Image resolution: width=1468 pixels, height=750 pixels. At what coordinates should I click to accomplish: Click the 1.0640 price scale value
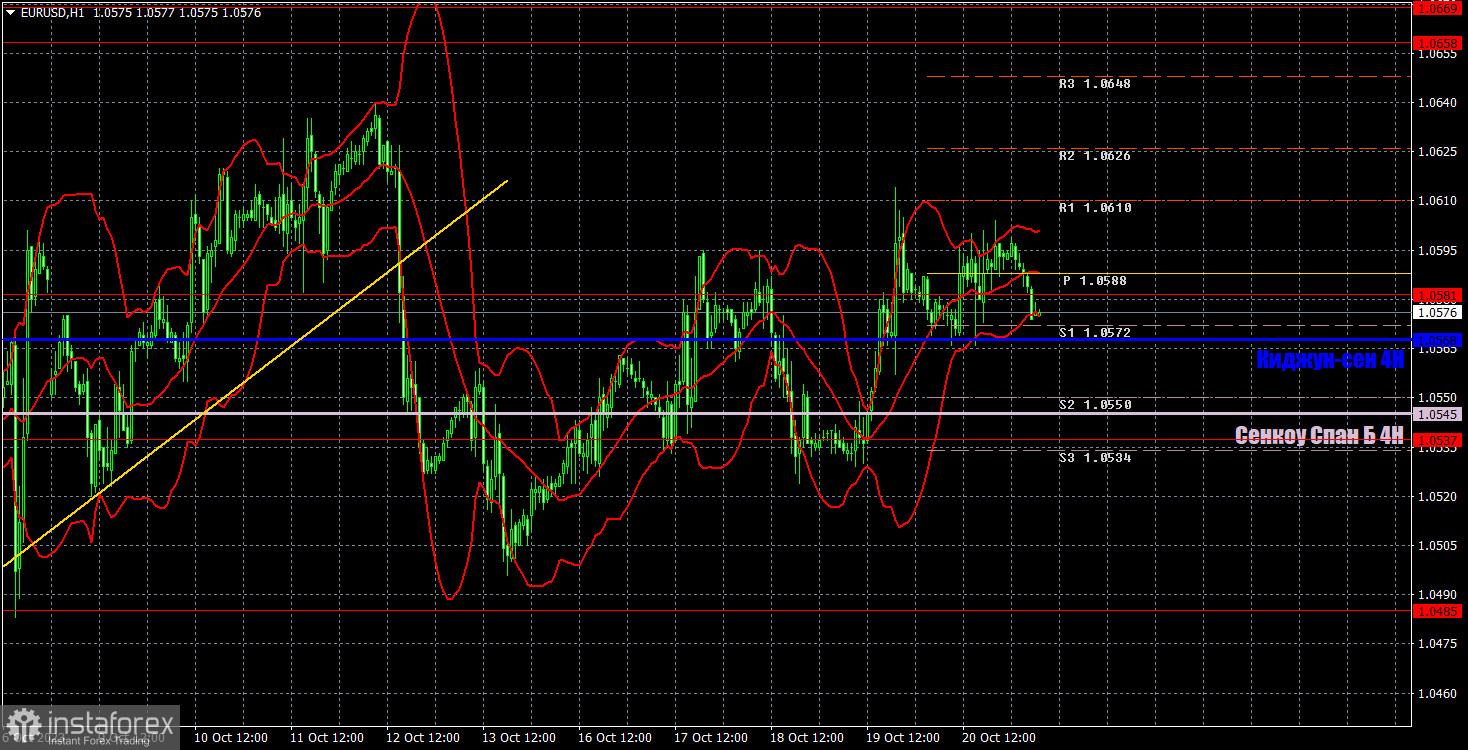click(1438, 102)
